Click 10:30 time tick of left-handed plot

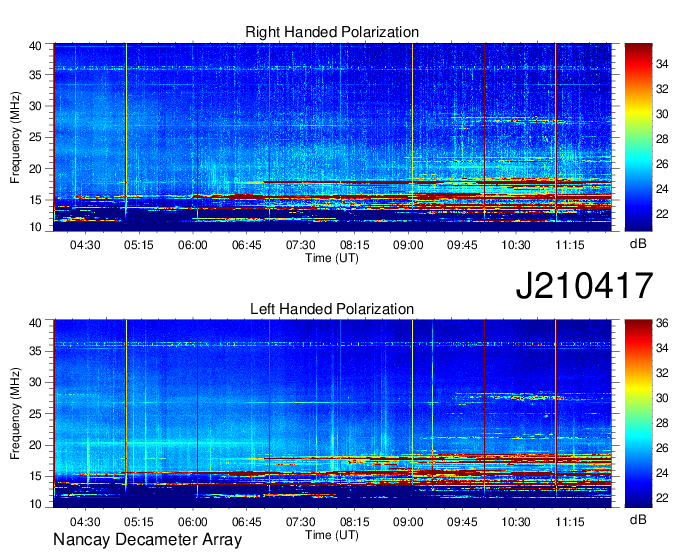pos(516,522)
